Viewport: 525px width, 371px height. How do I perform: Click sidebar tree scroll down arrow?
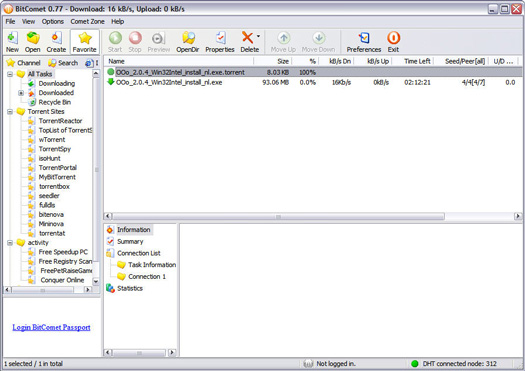pyautogui.click(x=96, y=281)
